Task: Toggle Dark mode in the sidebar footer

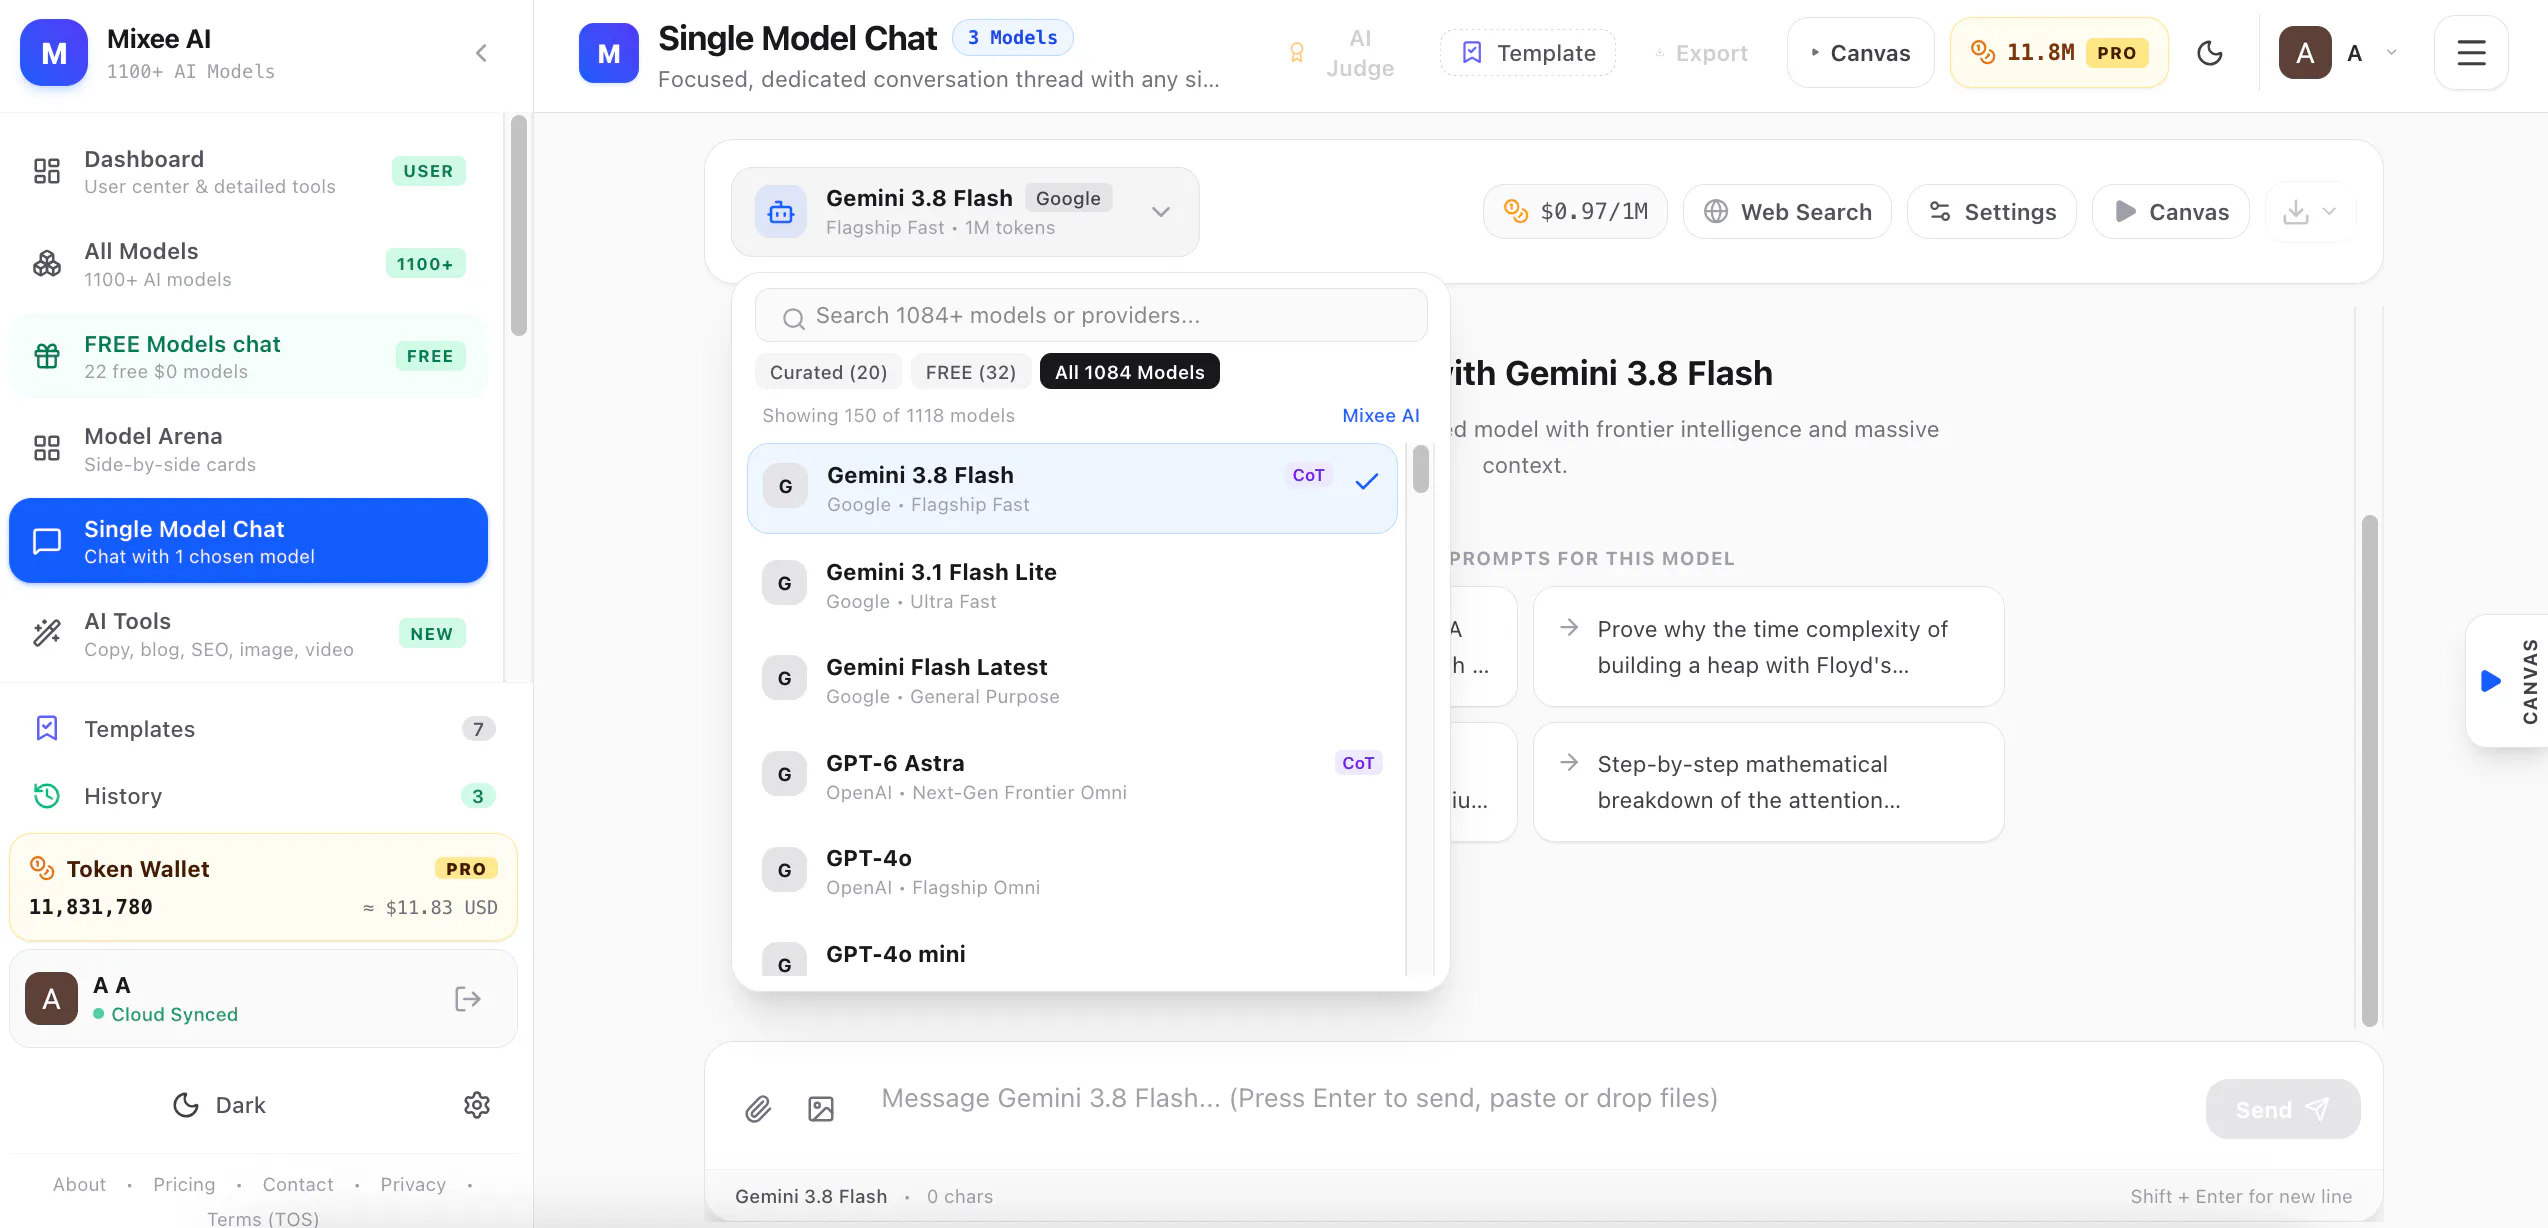Action: tap(219, 1105)
